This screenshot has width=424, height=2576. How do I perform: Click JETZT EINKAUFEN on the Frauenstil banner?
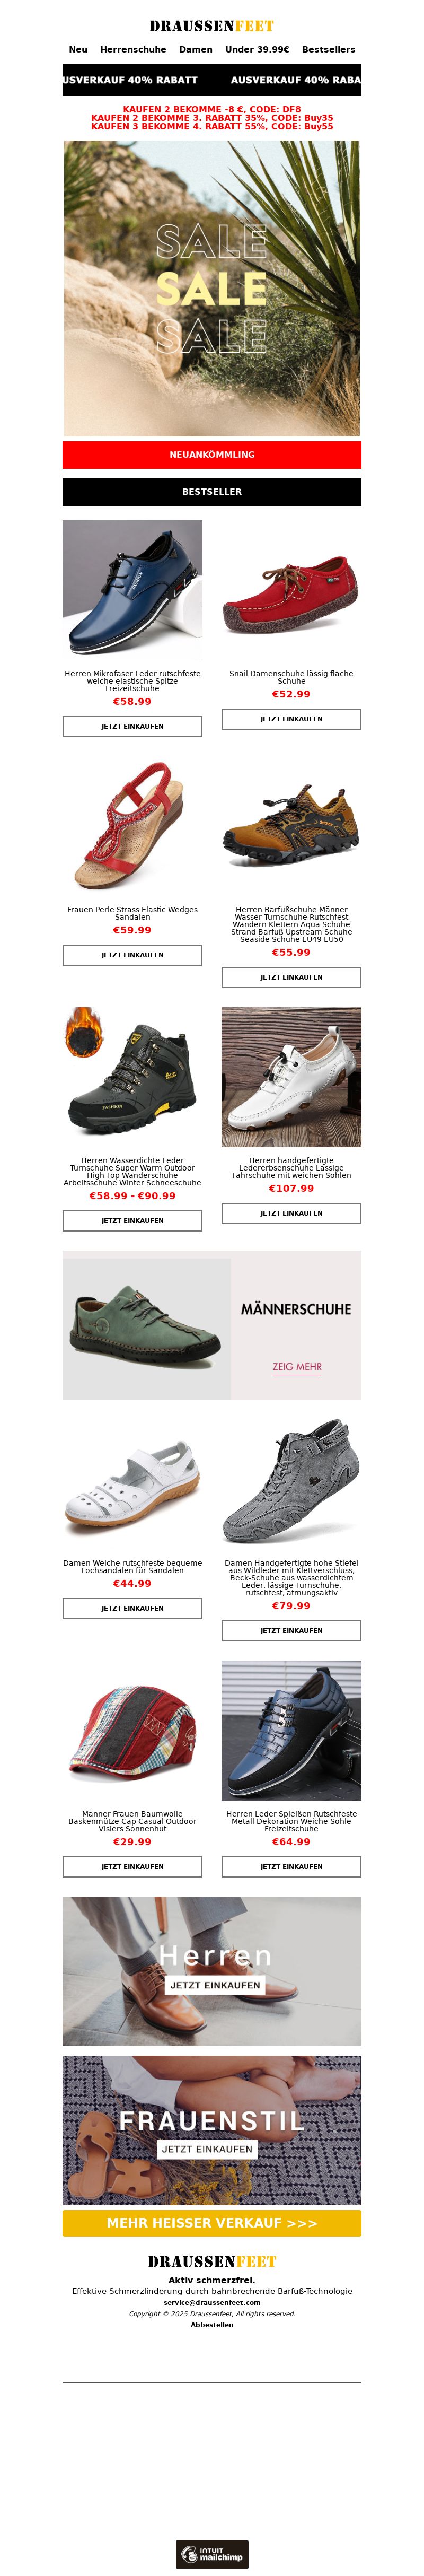(207, 2149)
